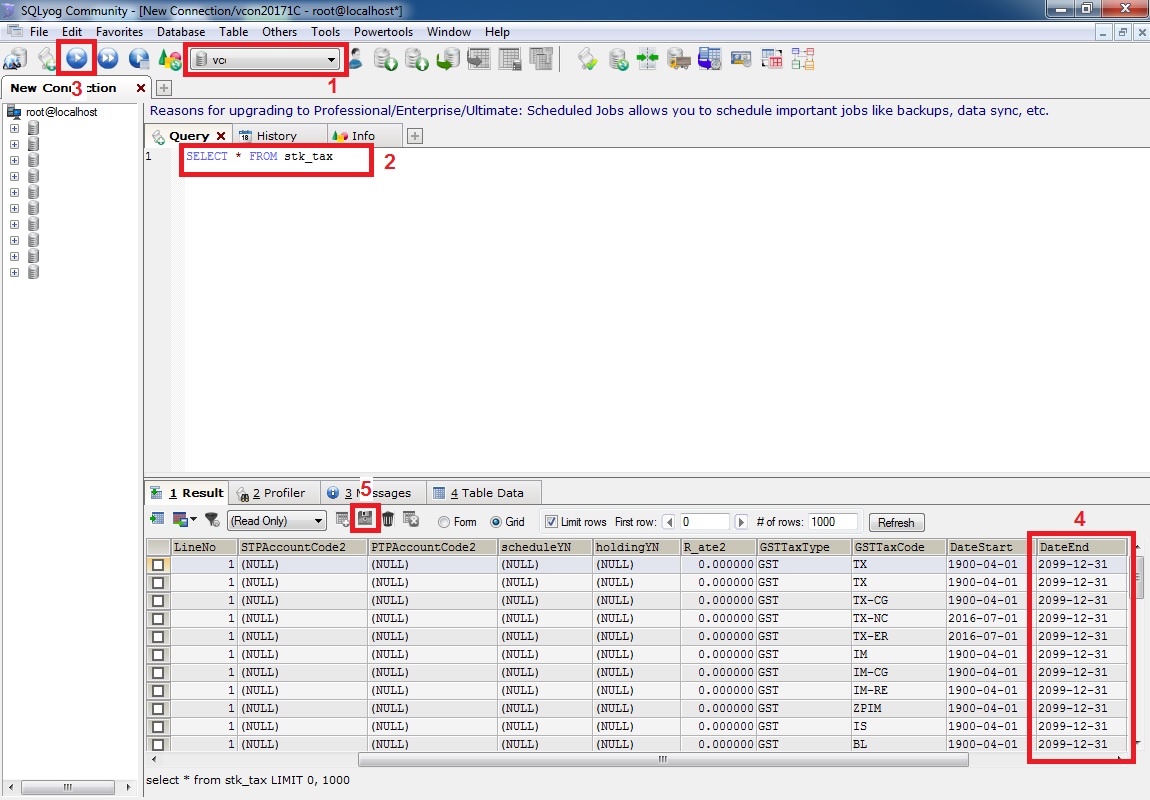1150x800 pixels.
Task: Click the save changes floppy disk icon
Action: pos(366,519)
